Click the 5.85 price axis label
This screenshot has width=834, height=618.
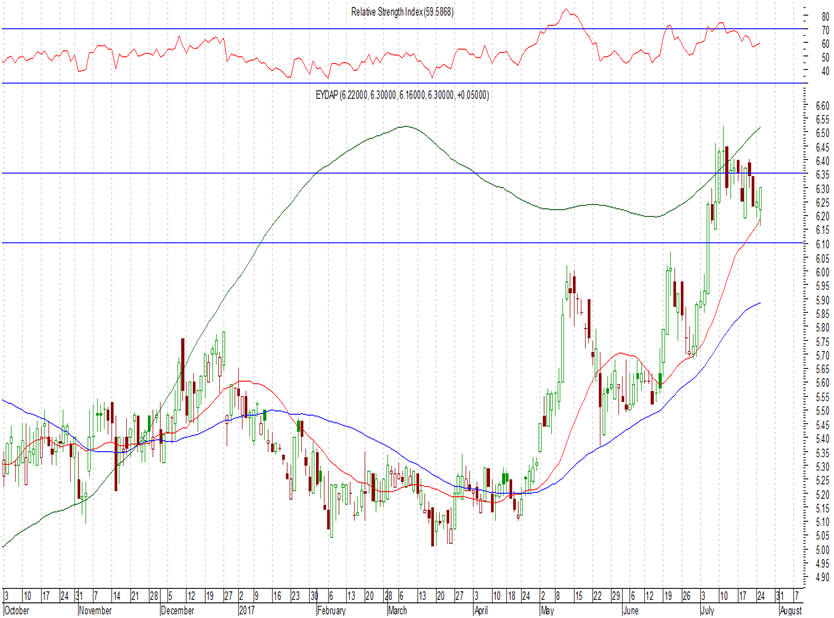[822, 314]
